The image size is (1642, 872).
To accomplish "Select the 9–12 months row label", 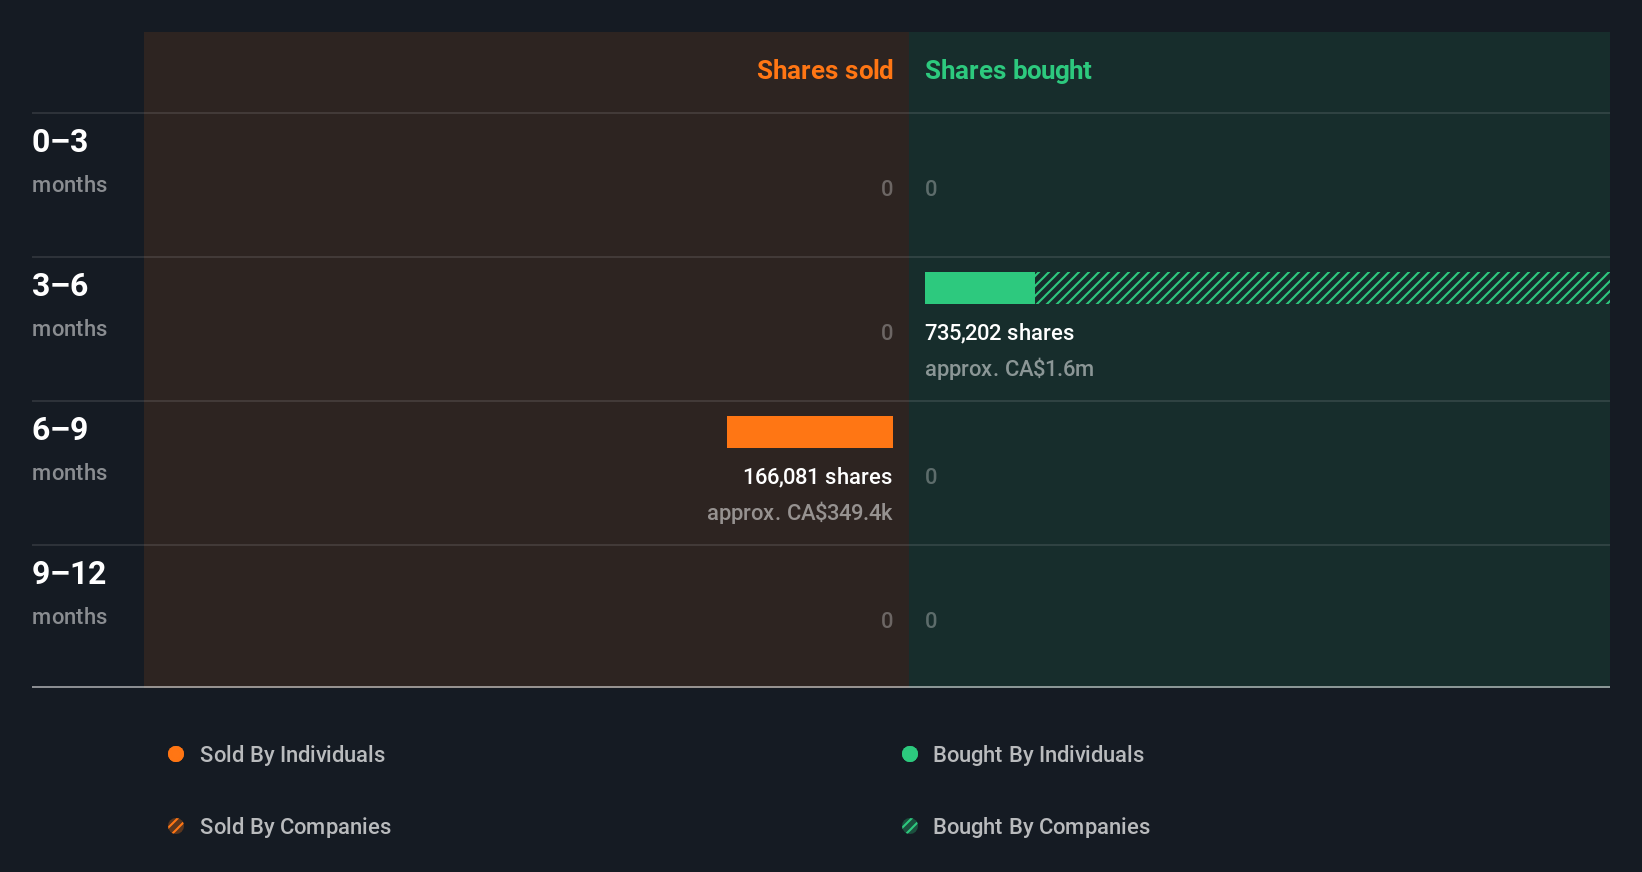I will (69, 592).
